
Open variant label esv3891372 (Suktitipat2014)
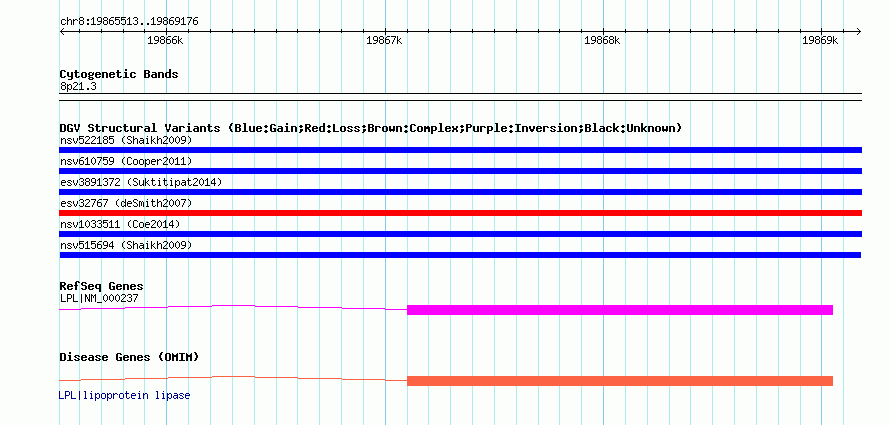141,182
